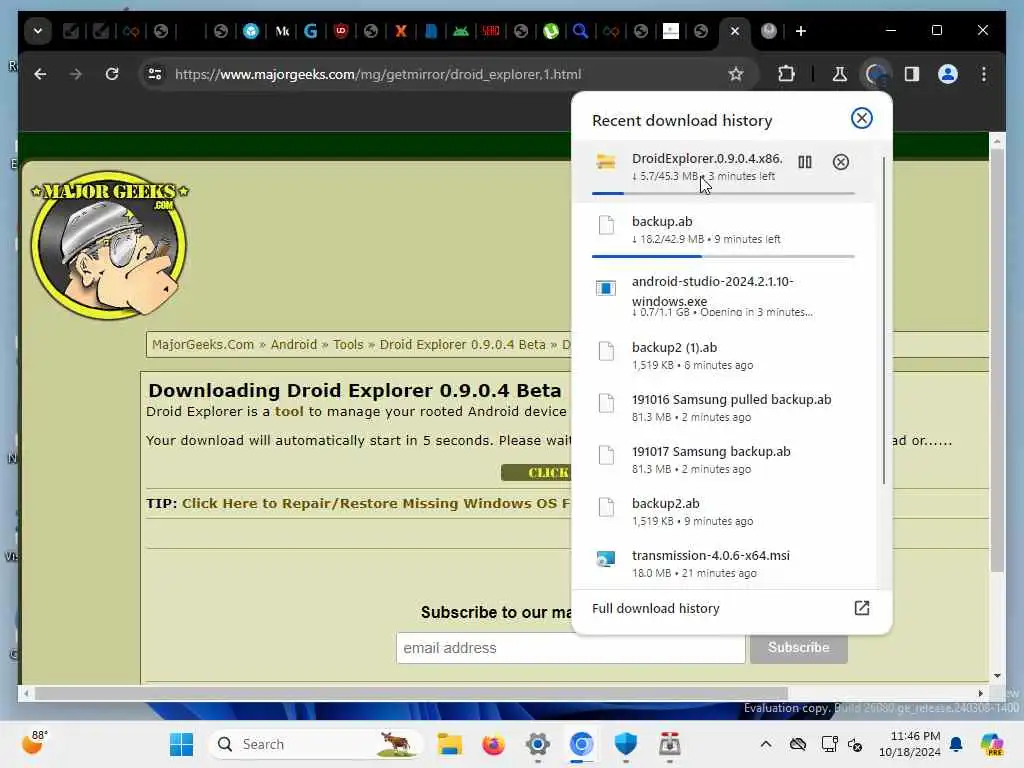Click the 'tool' hyperlink in description

289,411
